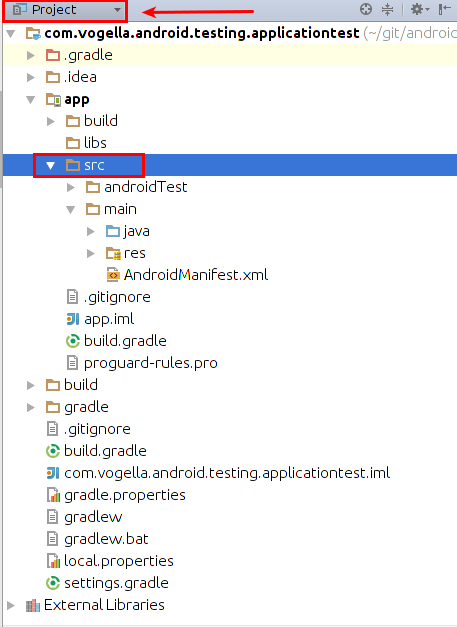Select the proguard-rules.pro file name

pyautogui.click(x=151, y=363)
